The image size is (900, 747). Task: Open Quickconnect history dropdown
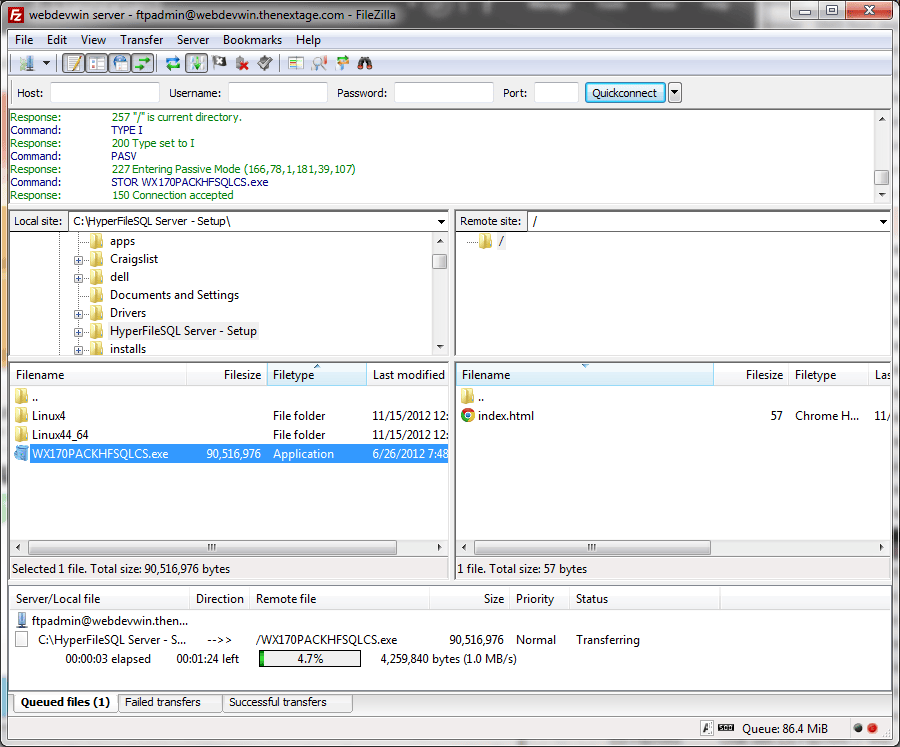675,92
